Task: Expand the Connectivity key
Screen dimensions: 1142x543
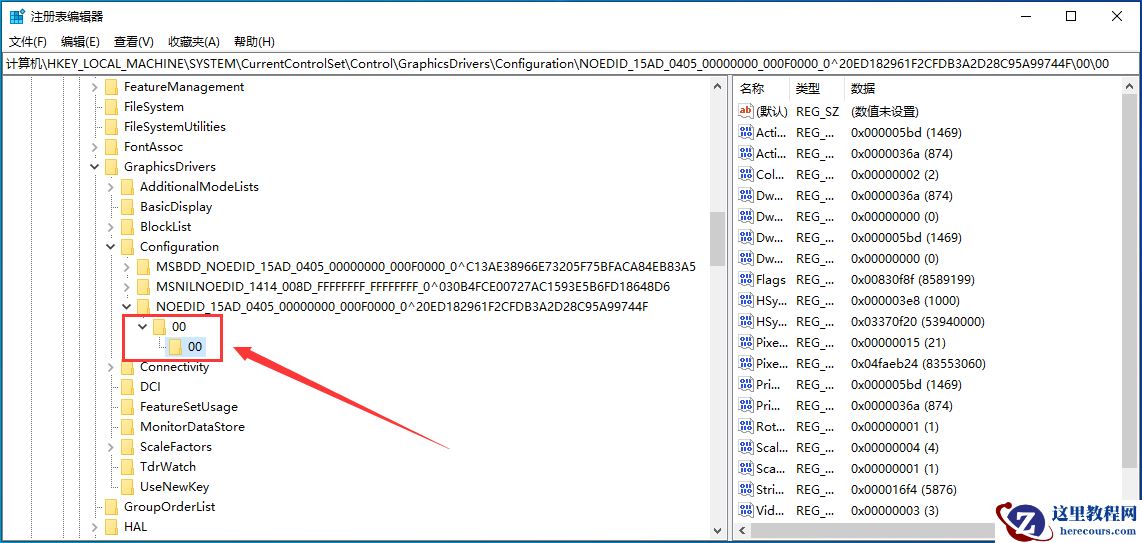Action: [x=111, y=367]
